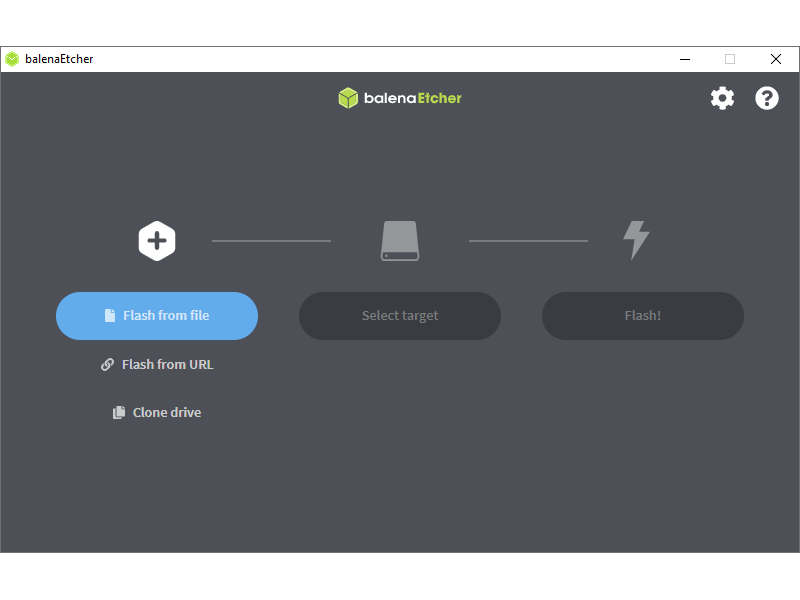Click the balenaEtcher window title text
Screen dimensions: 800x600
(x=59, y=59)
